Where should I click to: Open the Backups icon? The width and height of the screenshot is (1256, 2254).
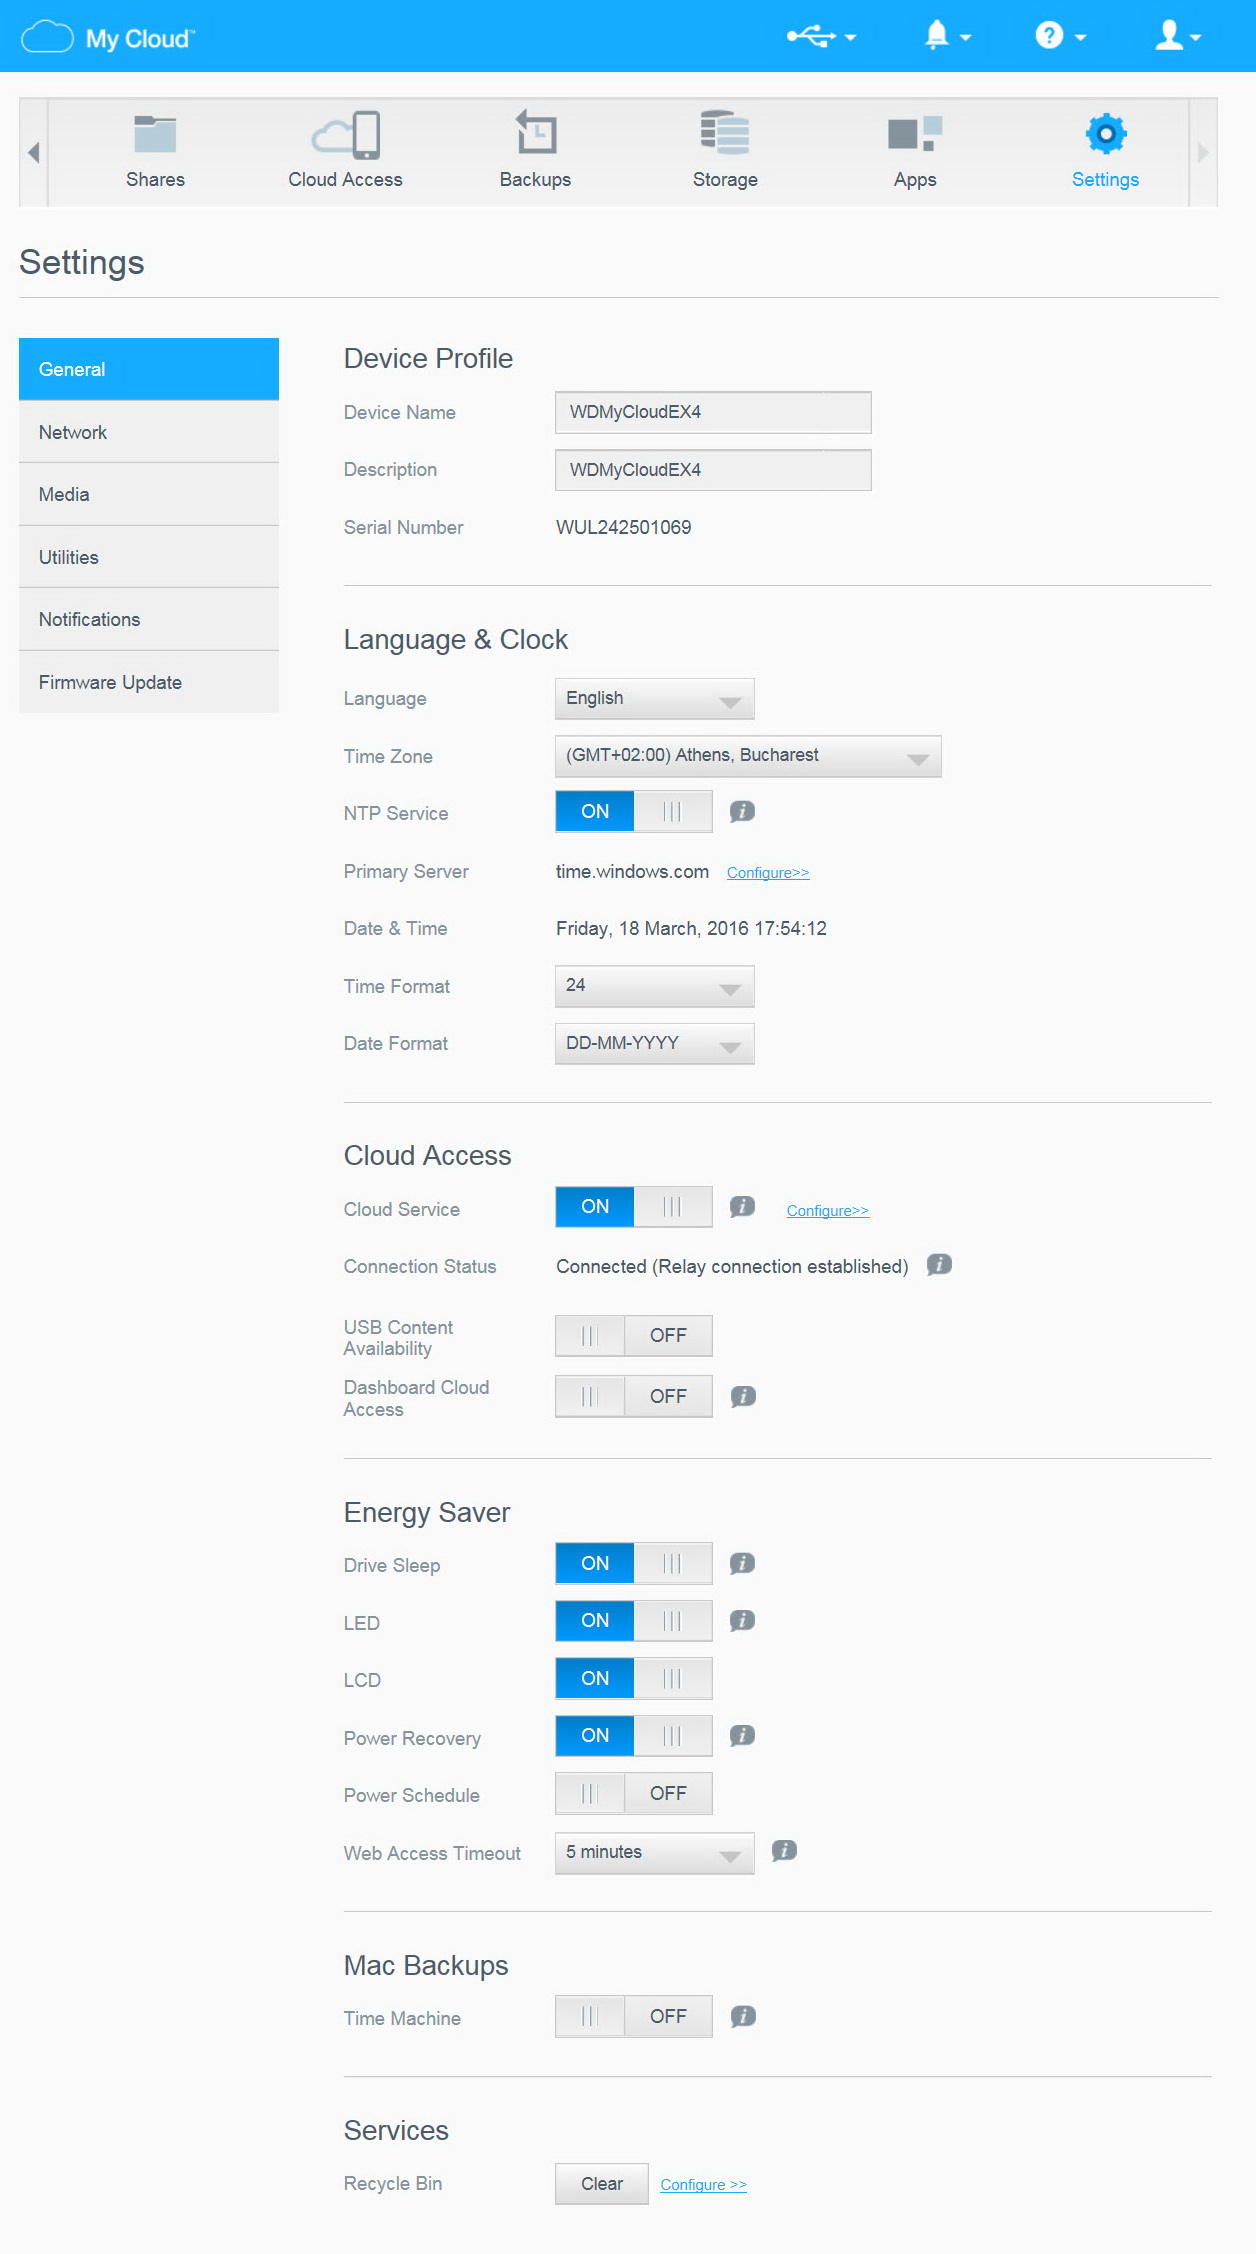click(536, 133)
